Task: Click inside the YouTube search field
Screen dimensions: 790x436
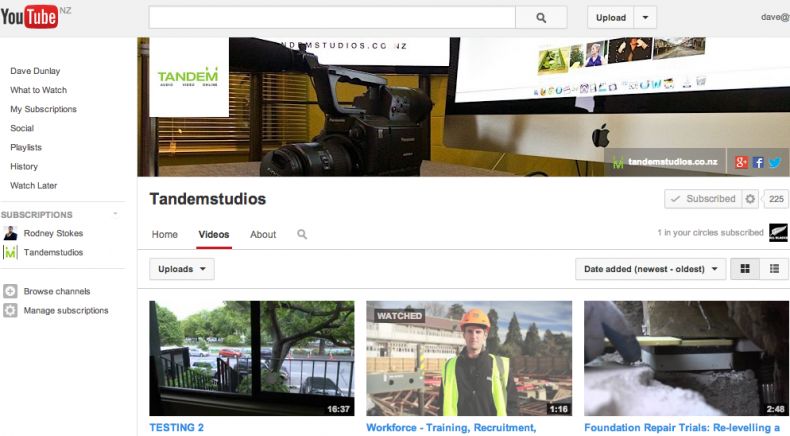Action: coord(332,18)
